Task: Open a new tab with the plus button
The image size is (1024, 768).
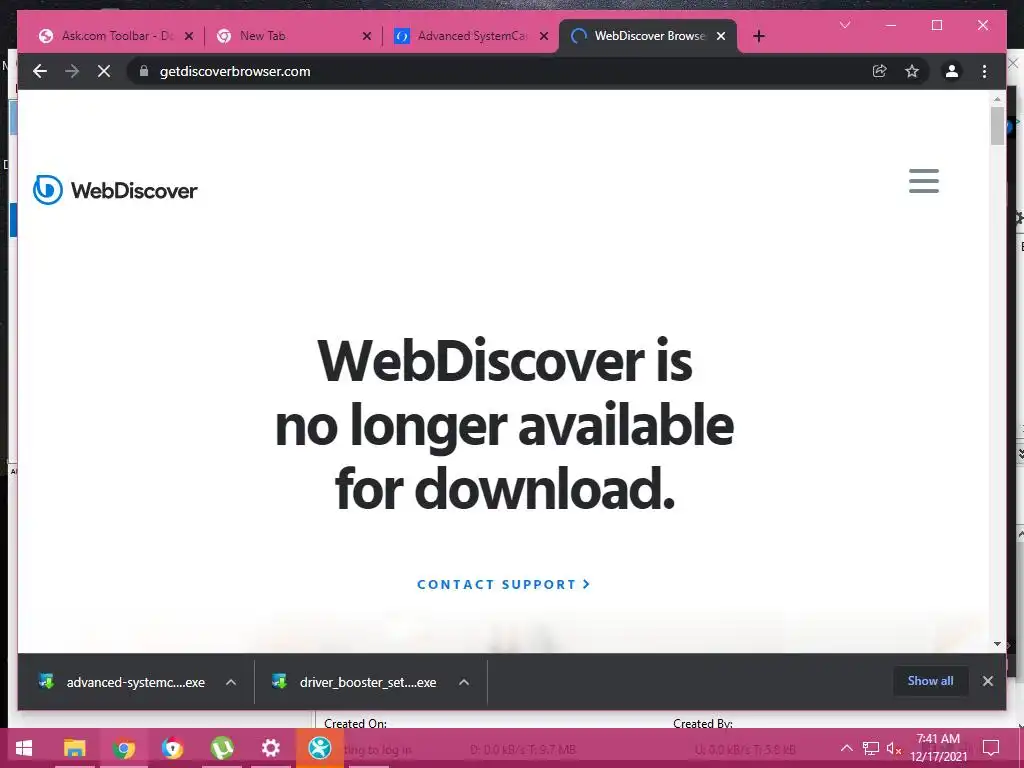Action: pos(758,36)
